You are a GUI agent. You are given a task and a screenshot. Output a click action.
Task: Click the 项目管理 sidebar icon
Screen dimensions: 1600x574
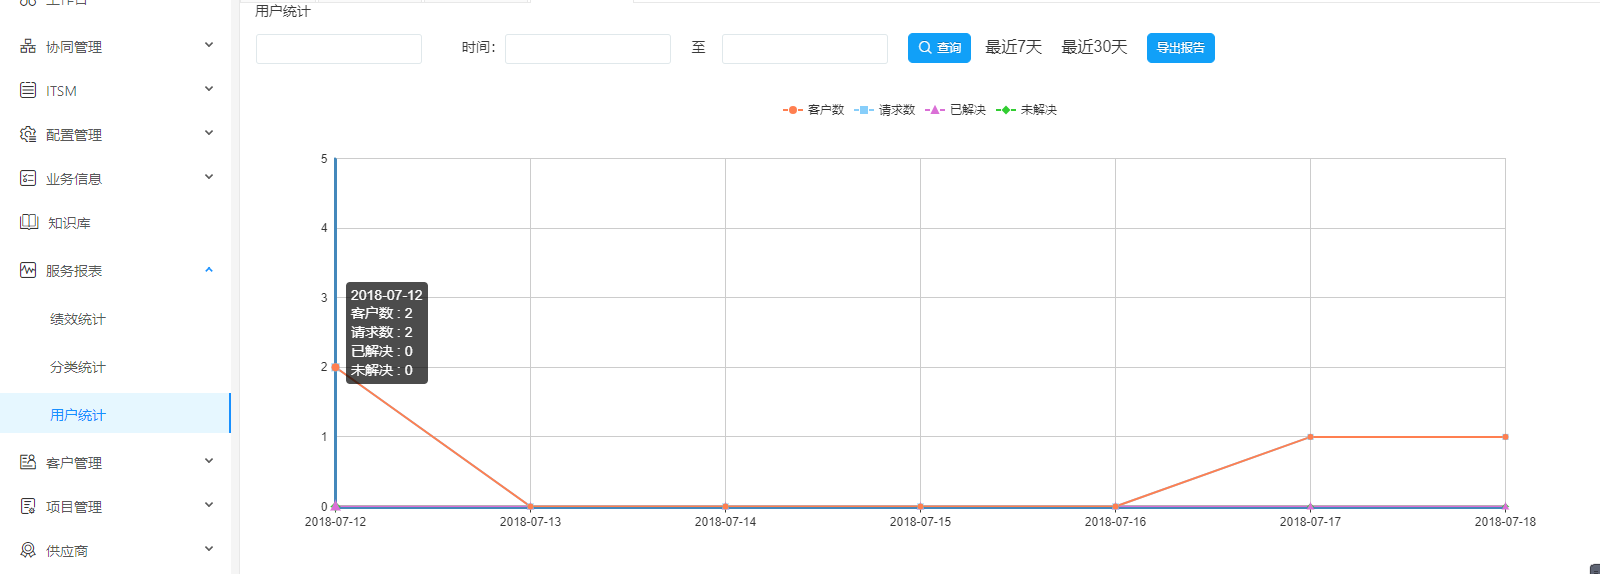point(28,506)
